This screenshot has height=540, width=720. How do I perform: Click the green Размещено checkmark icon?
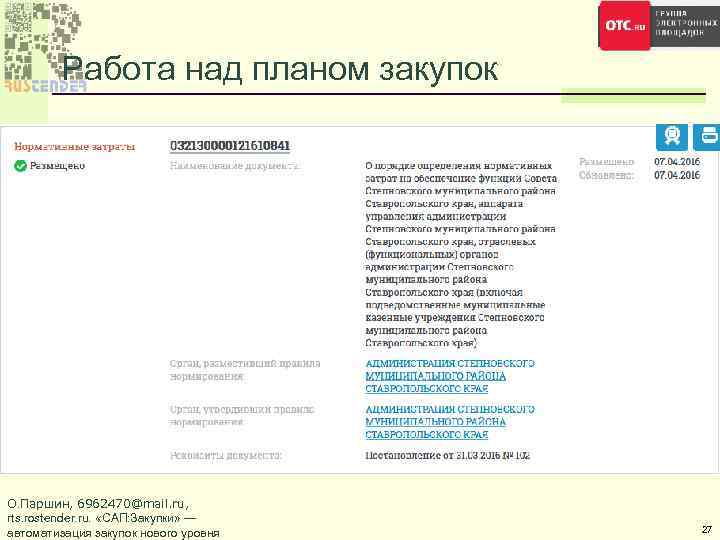tap(20, 166)
